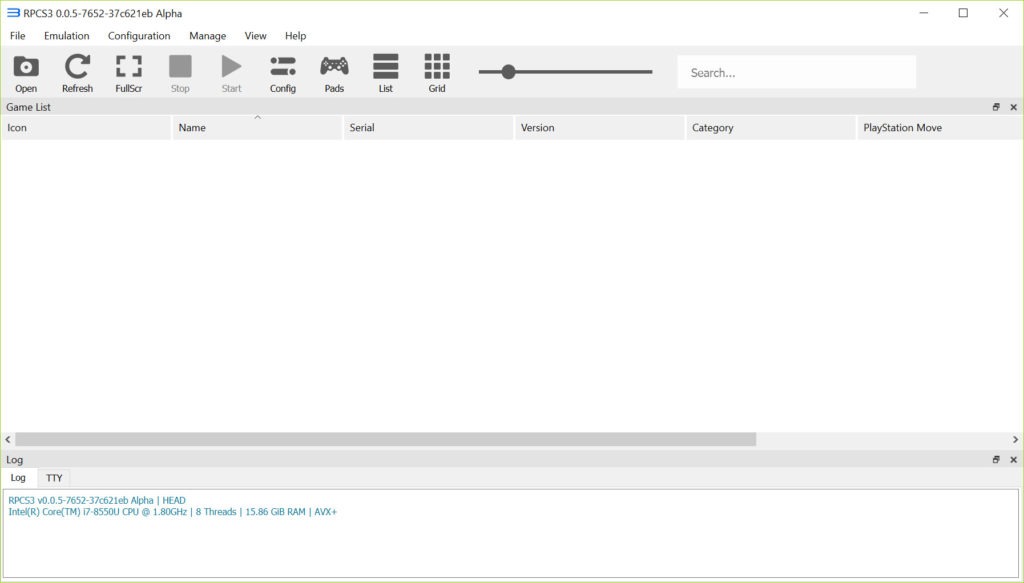Viewport: 1024px width, 583px height.
Task: Sort by the Name column header
Action: point(257,127)
